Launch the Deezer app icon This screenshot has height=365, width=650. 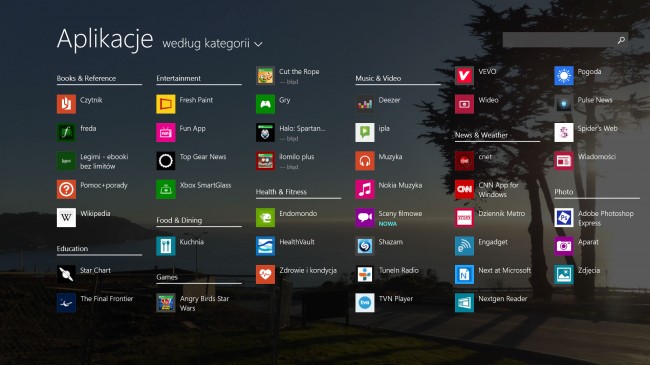[x=365, y=104]
